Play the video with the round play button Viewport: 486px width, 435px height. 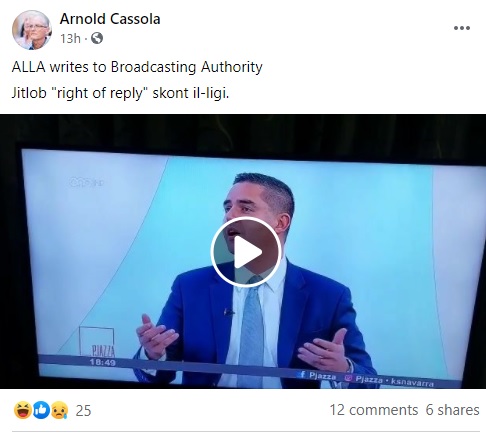pos(246,252)
